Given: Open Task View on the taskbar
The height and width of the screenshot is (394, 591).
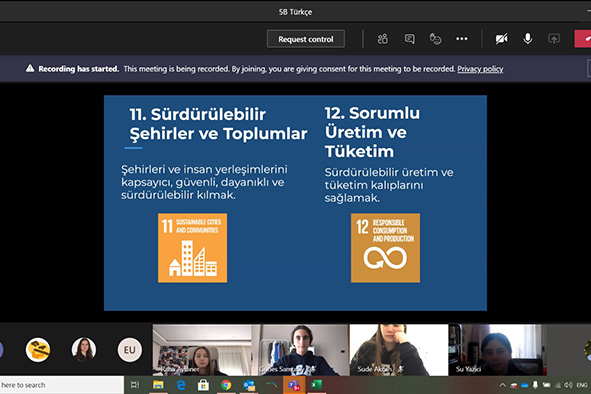Looking at the screenshot, I should pyautogui.click(x=135, y=385).
